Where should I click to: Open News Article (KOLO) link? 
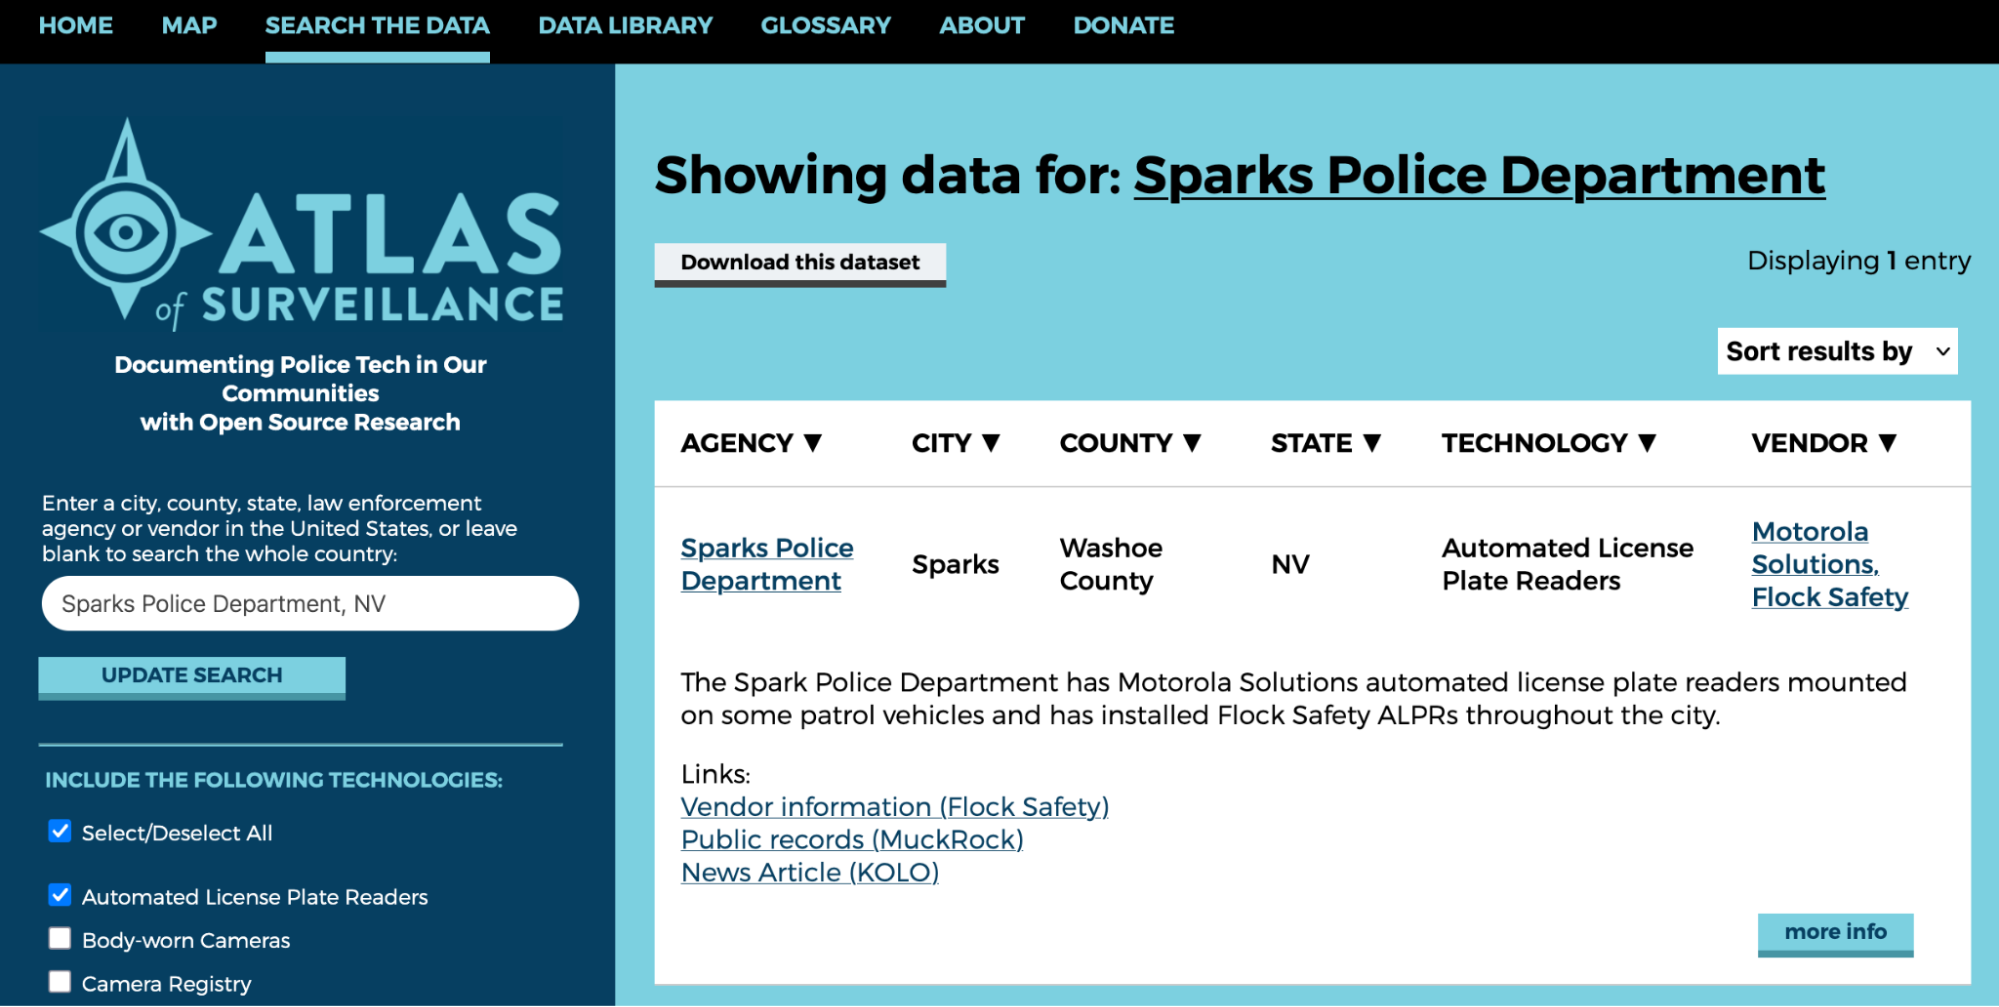click(810, 872)
